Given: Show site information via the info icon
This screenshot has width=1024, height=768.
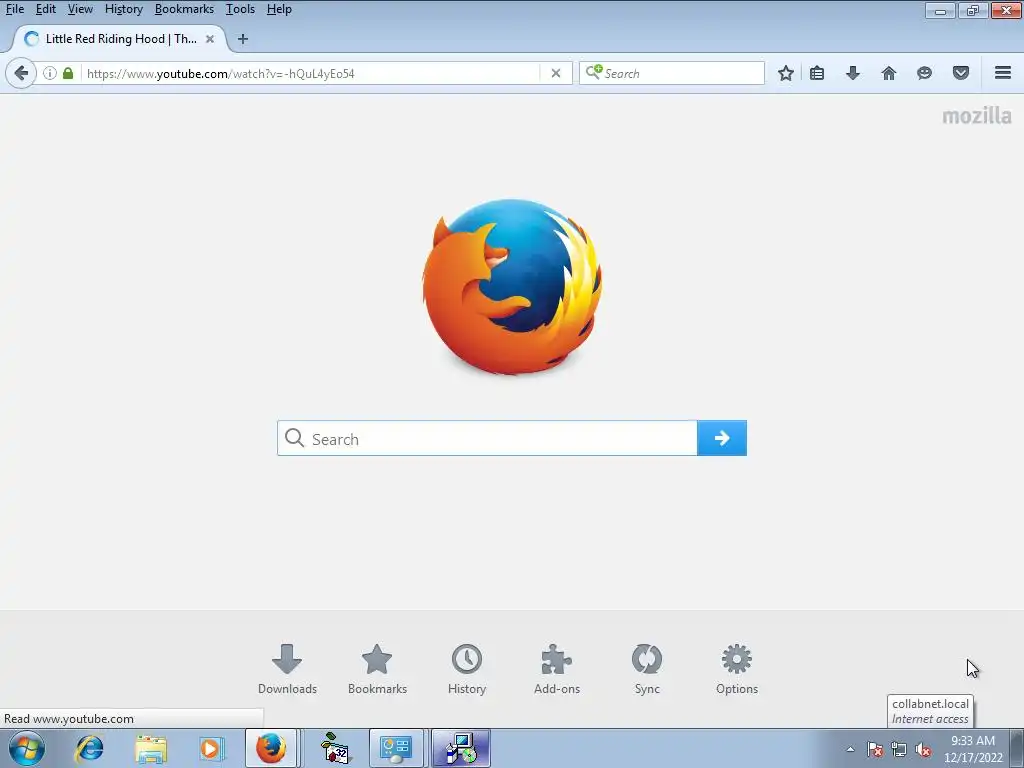Looking at the screenshot, I should [50, 73].
